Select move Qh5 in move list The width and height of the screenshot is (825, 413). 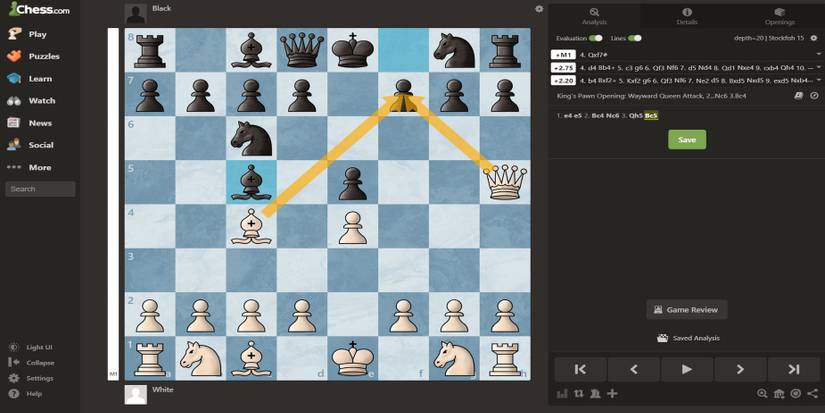coord(636,116)
